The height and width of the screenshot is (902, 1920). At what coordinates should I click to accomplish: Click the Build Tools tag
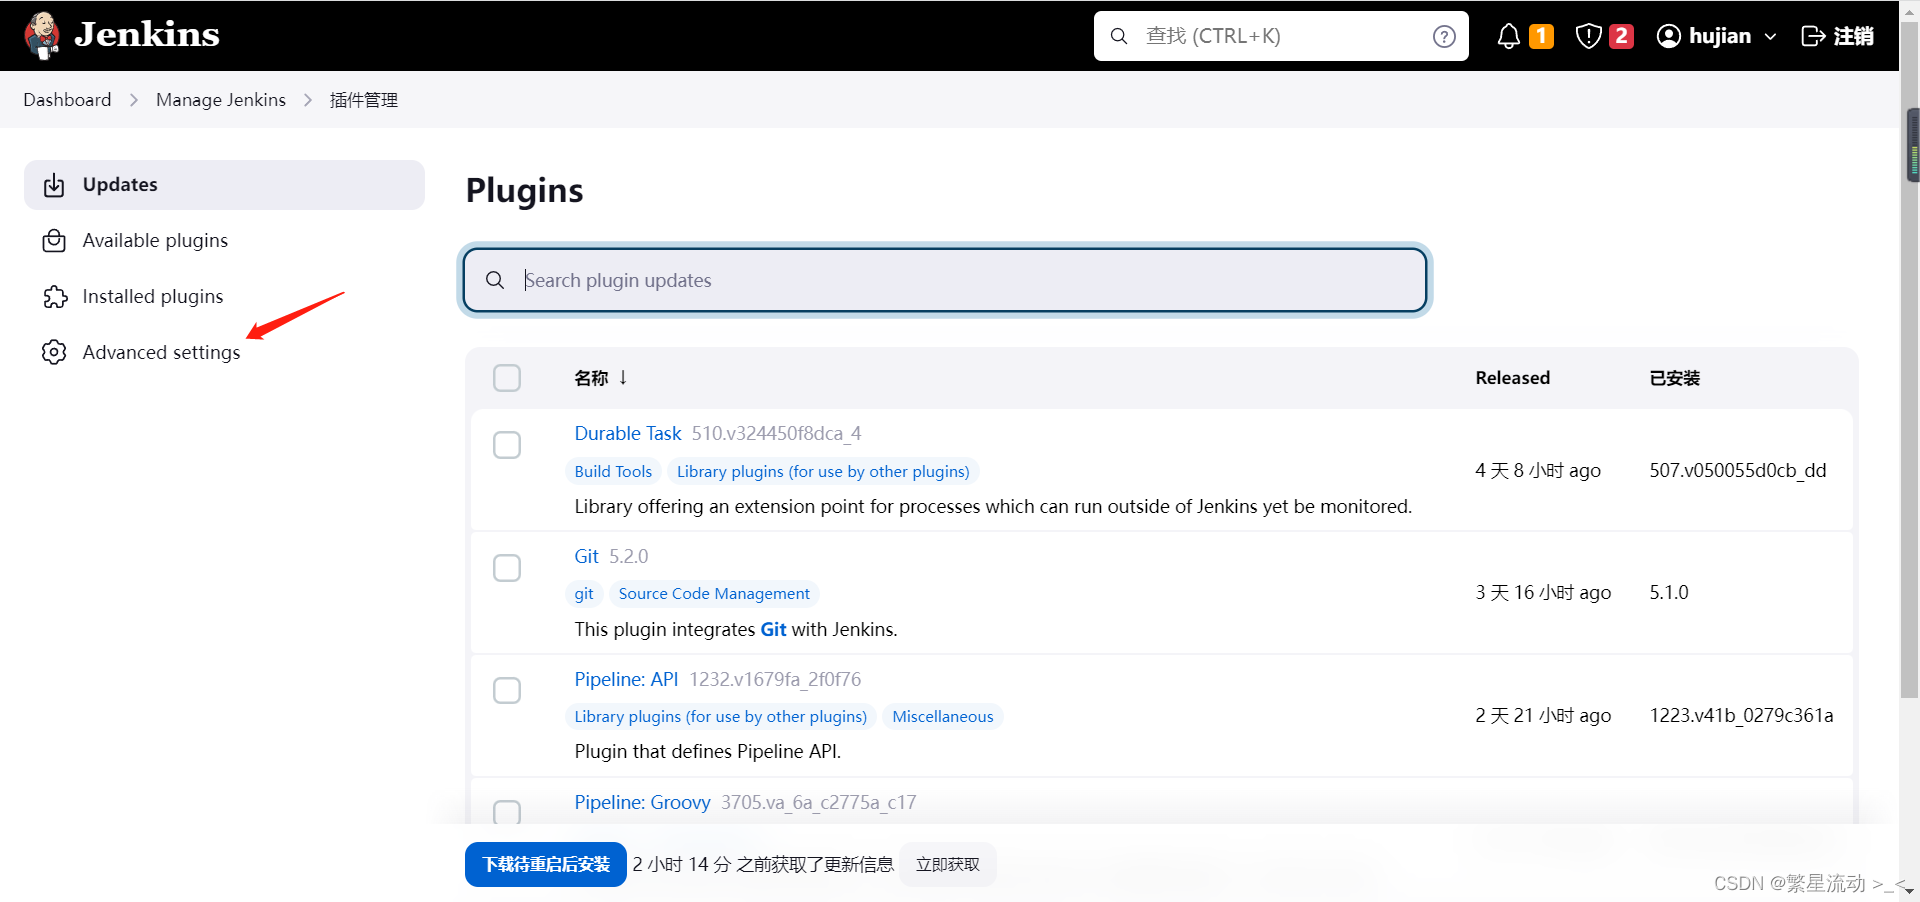click(613, 471)
